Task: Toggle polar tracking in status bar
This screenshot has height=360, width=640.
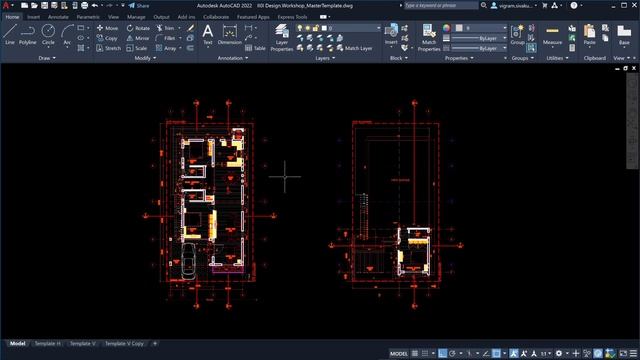Action: 452,353
